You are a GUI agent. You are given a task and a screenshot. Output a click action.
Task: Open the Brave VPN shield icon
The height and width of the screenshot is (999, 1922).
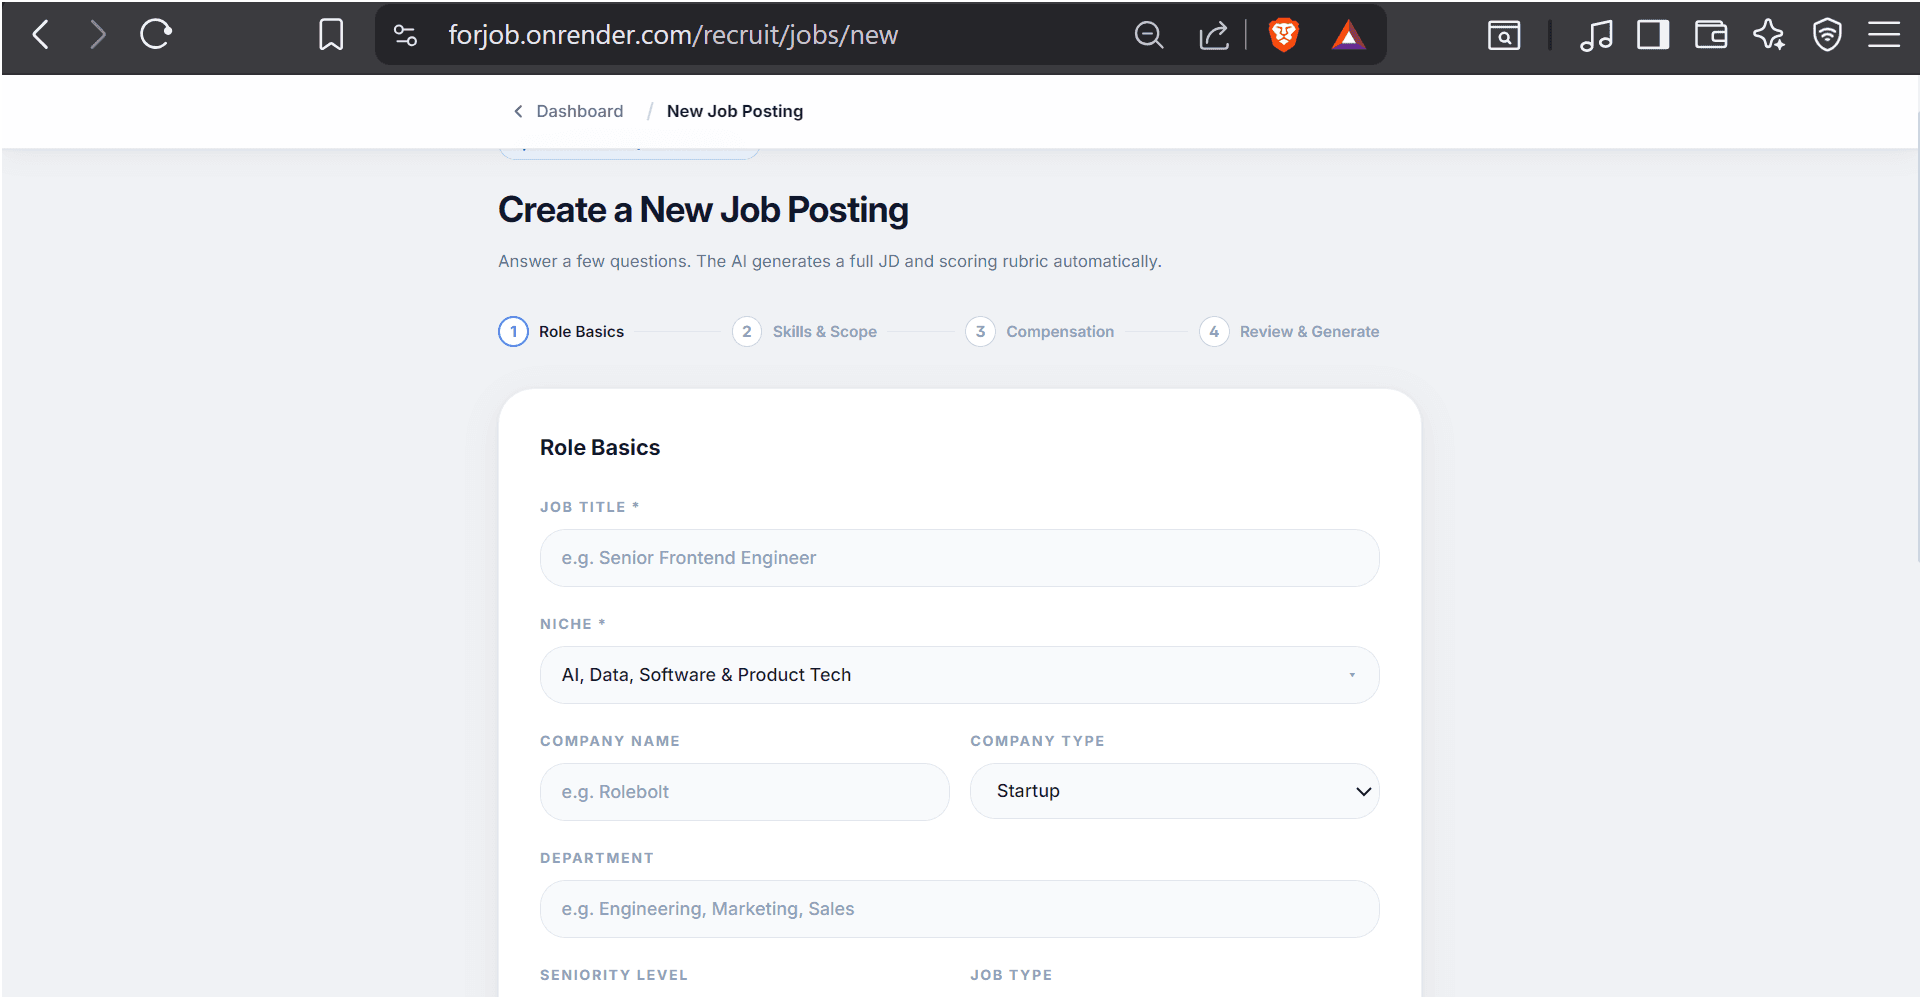(1827, 35)
